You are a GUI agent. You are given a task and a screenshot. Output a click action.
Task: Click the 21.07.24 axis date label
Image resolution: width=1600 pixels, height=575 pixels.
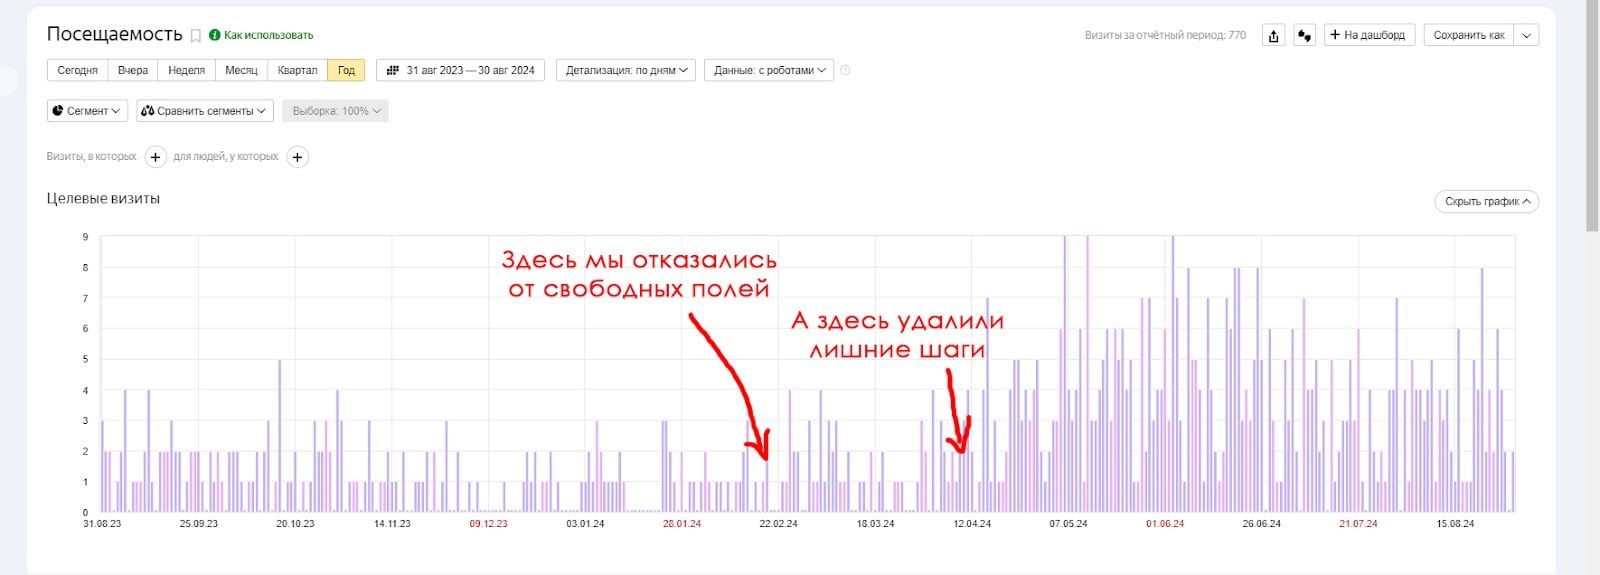click(x=1358, y=524)
